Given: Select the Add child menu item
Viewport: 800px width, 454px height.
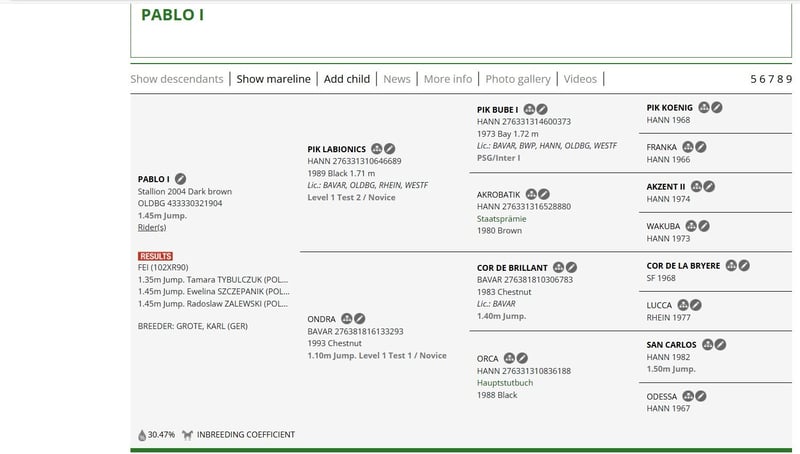Looking at the screenshot, I should click(x=346, y=79).
